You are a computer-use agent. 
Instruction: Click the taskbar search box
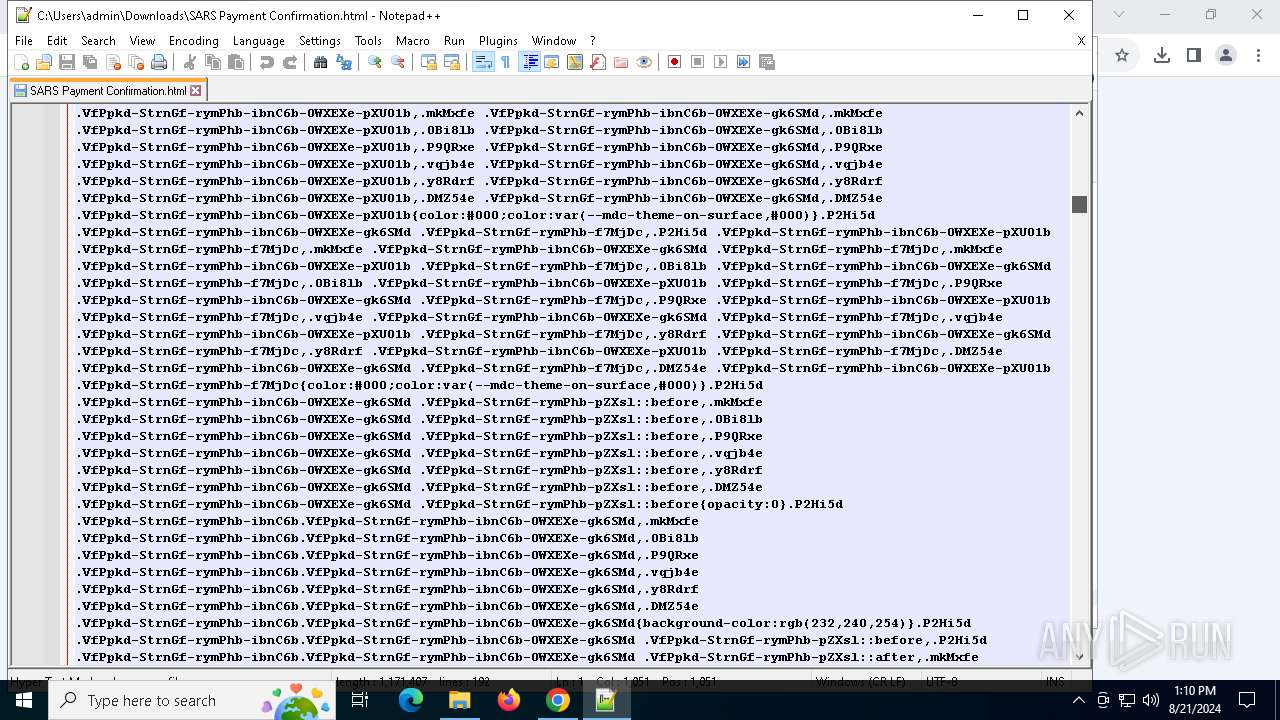(192, 700)
